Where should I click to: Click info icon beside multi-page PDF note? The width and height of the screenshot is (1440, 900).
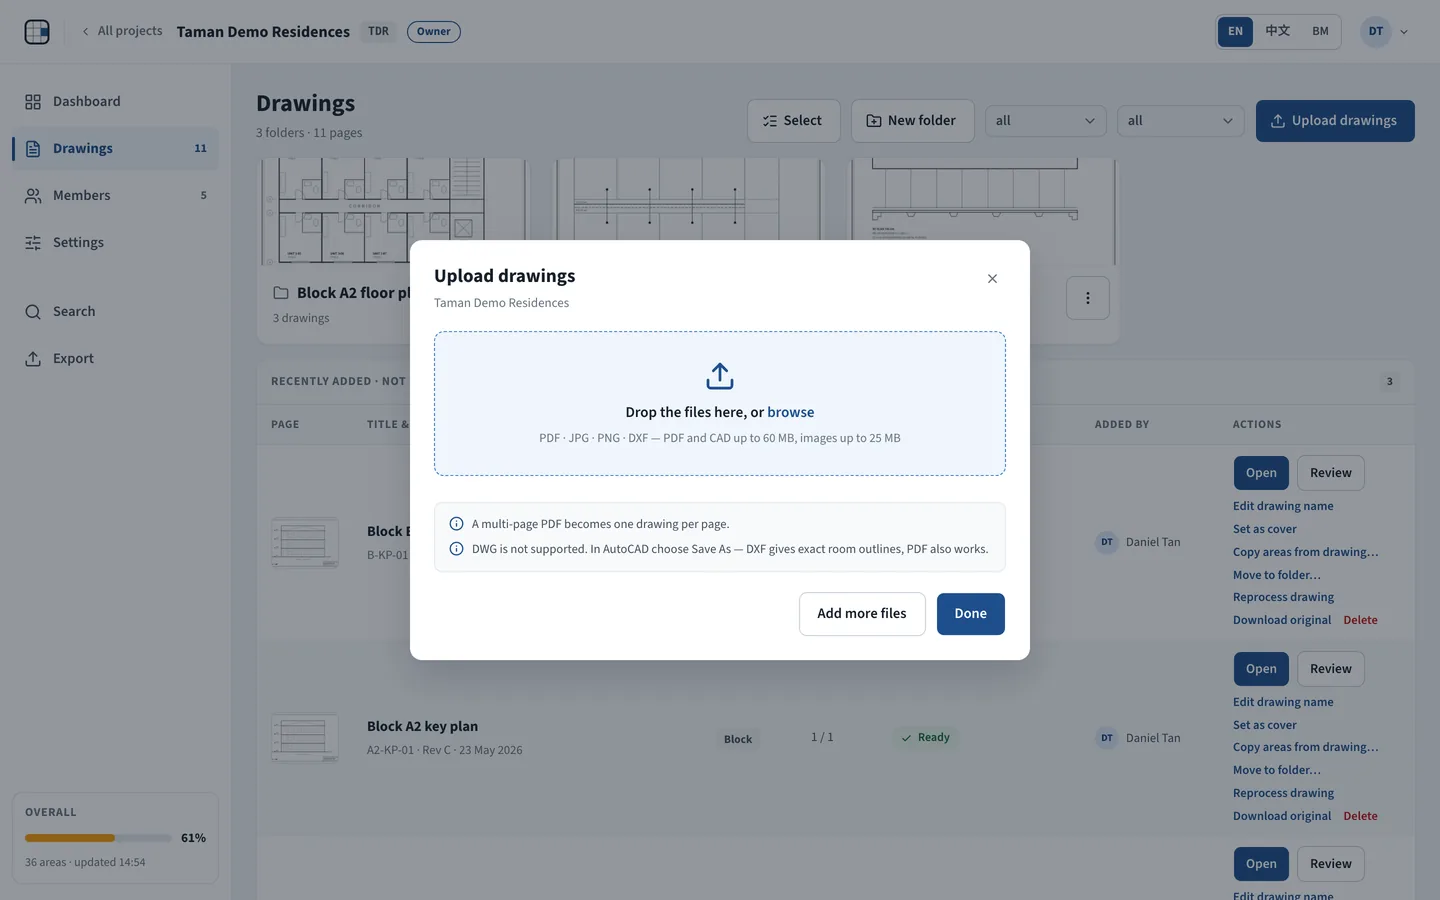click(456, 524)
